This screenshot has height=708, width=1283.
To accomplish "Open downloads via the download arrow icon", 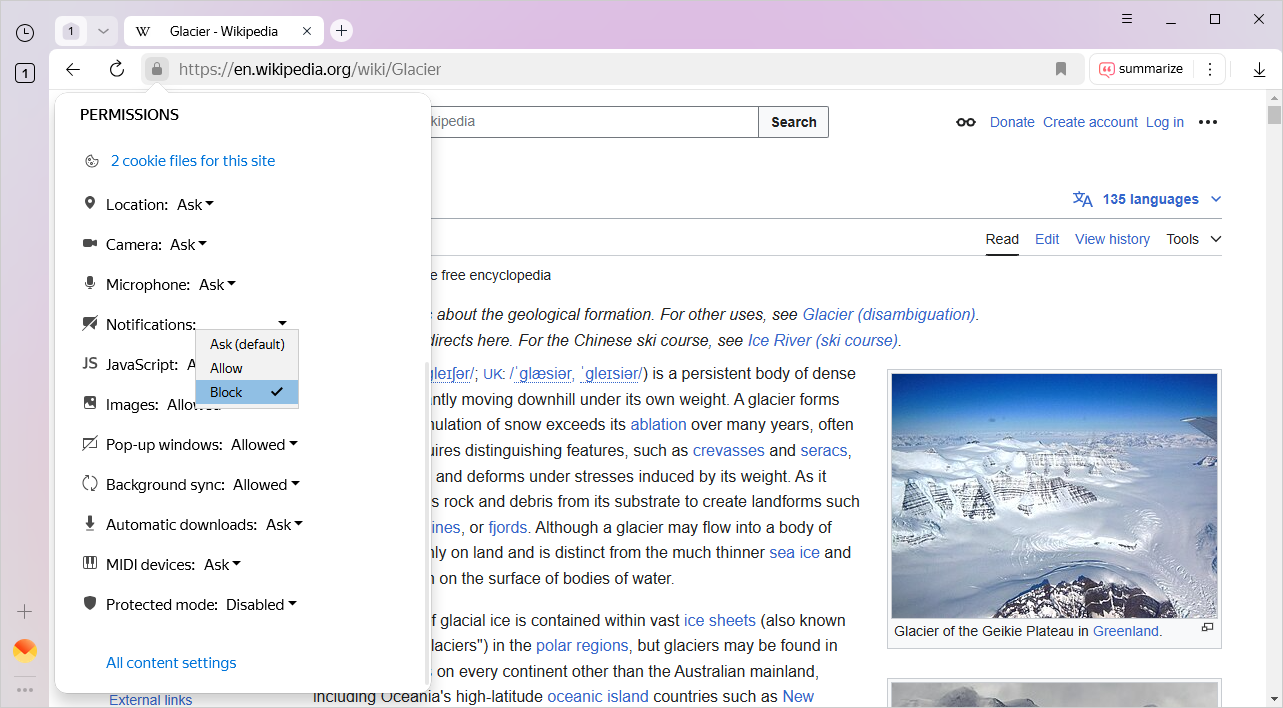I will pyautogui.click(x=1259, y=69).
